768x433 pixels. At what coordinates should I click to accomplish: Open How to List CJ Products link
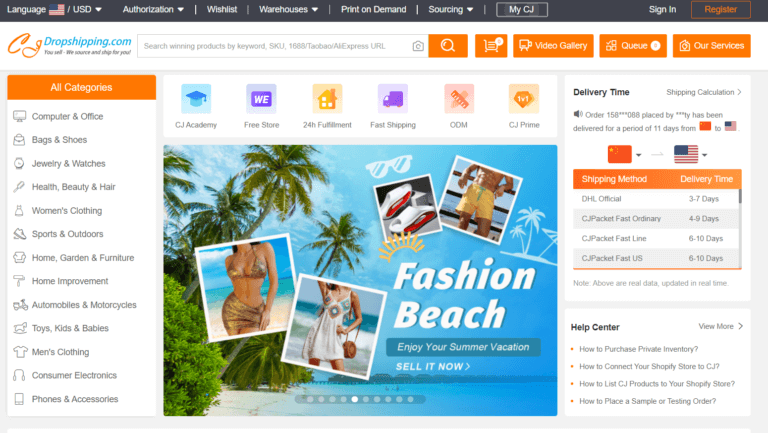[657, 384]
